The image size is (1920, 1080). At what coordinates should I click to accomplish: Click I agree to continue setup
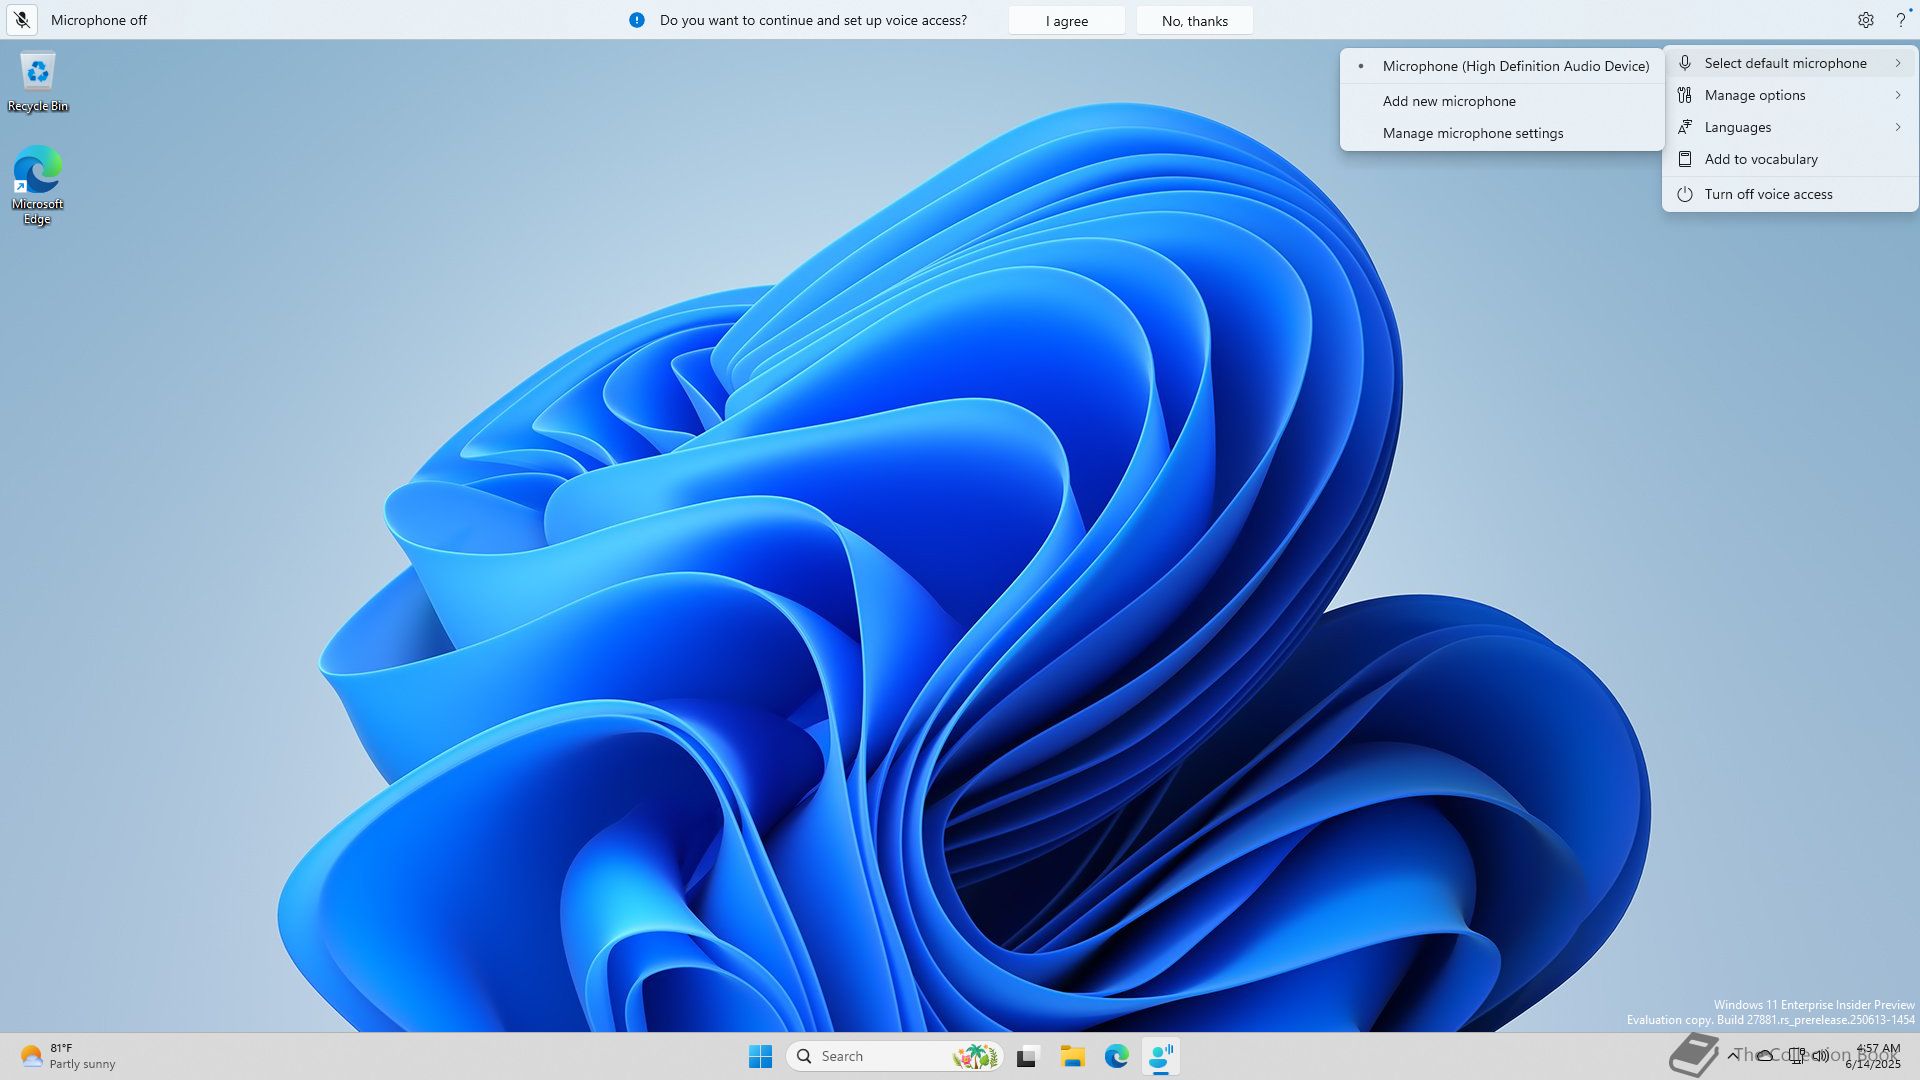coord(1066,21)
